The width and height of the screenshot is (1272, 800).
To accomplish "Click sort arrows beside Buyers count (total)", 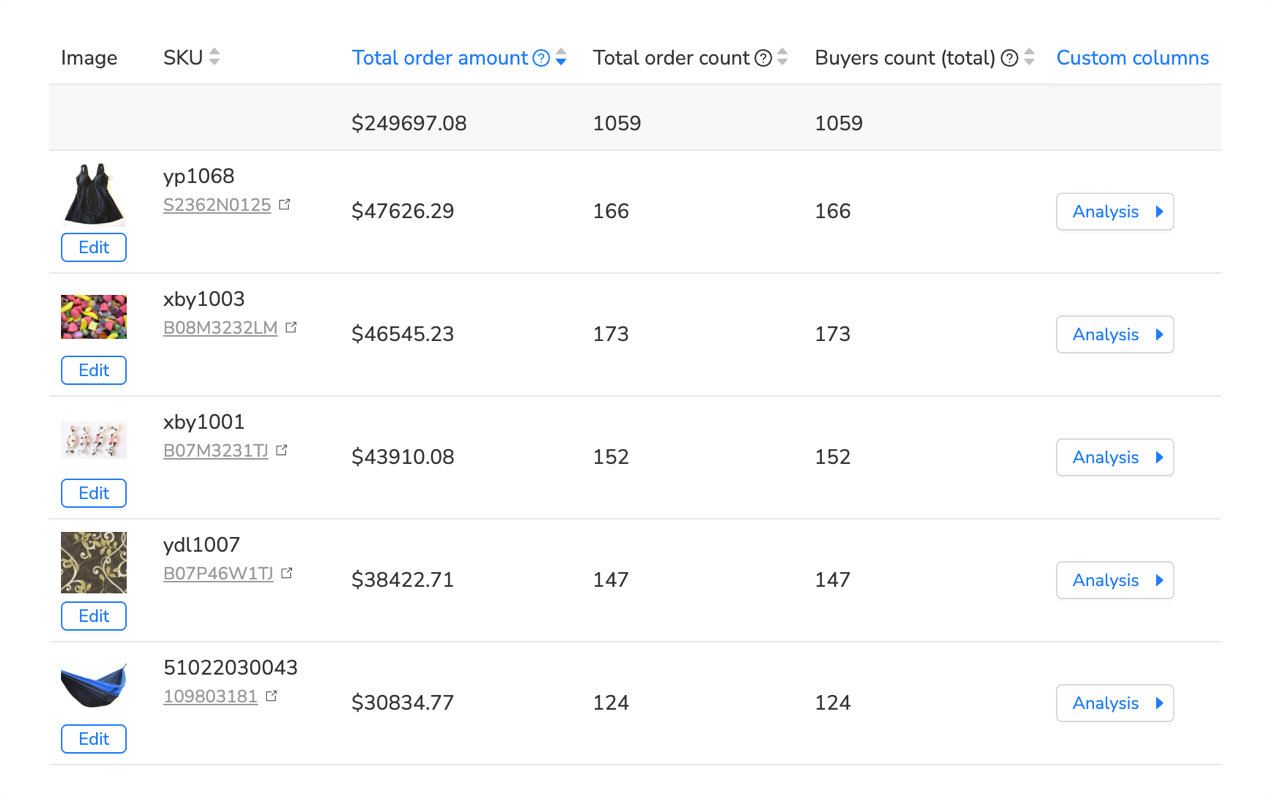I will [x=1030, y=57].
